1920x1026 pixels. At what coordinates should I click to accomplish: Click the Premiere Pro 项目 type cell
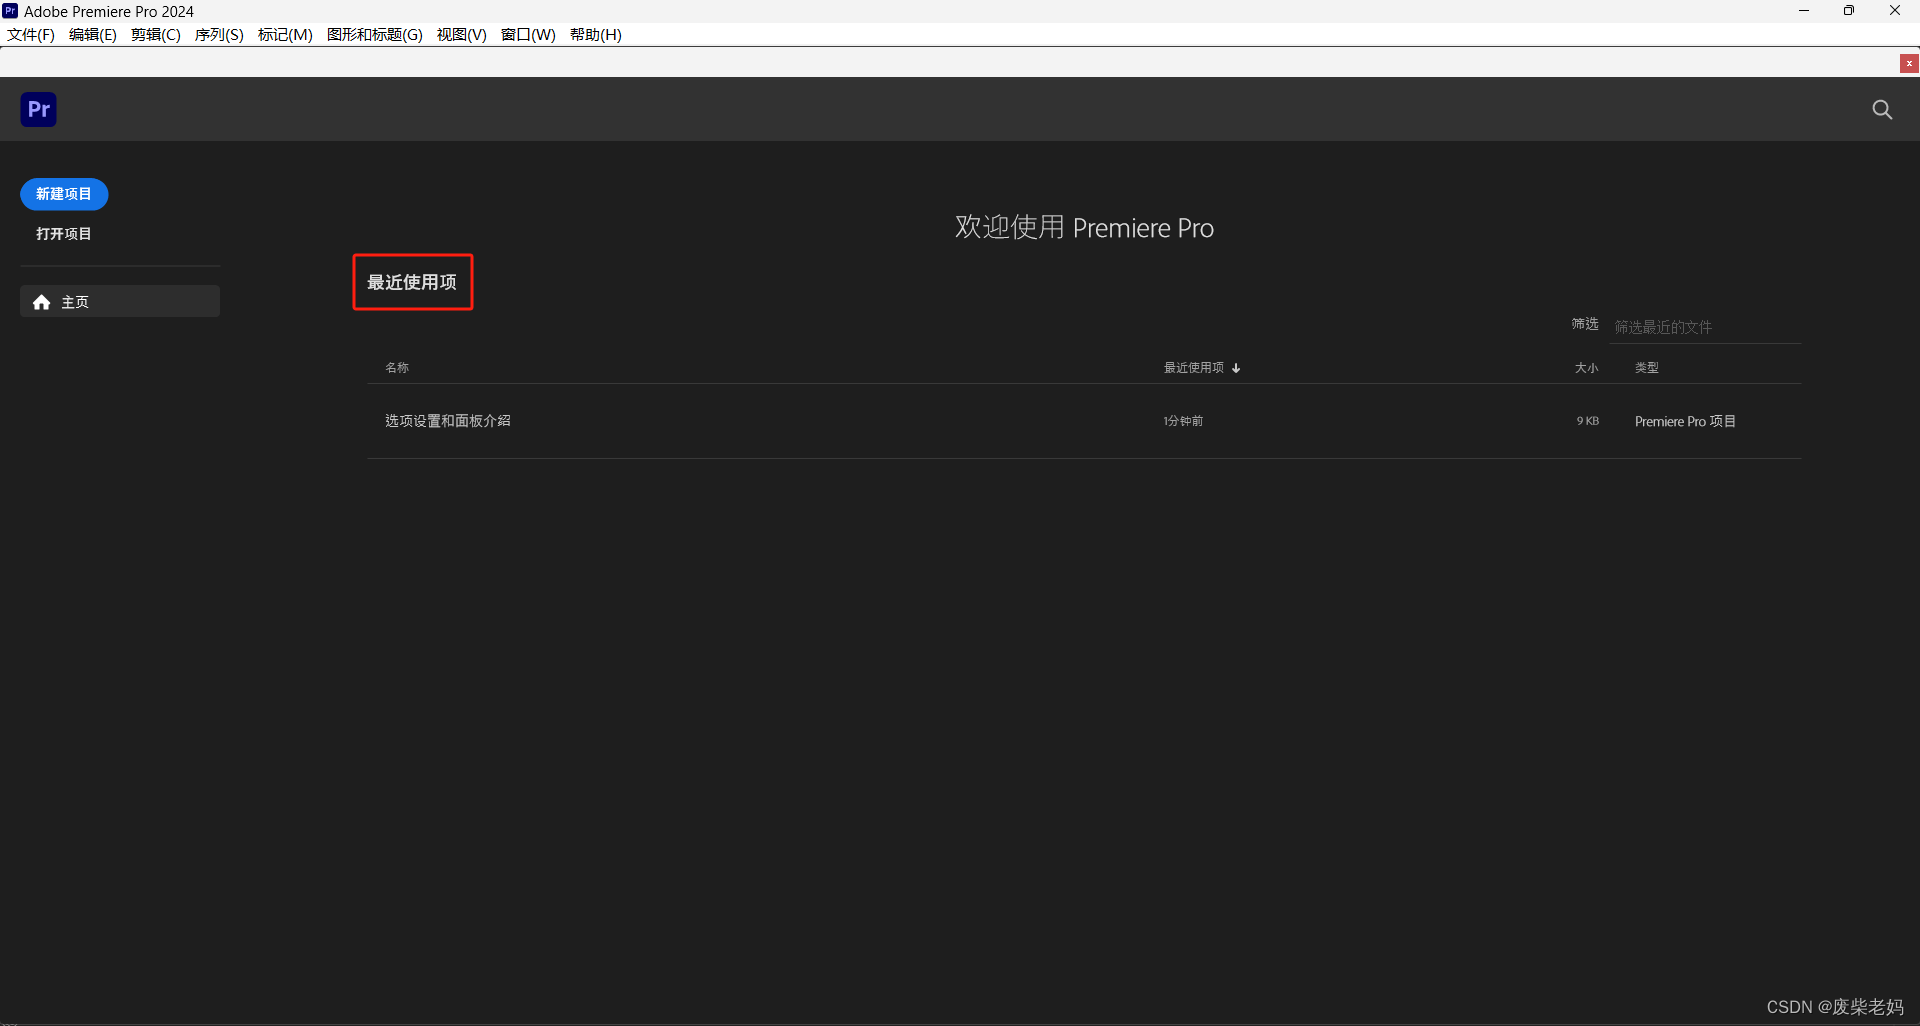1685,421
